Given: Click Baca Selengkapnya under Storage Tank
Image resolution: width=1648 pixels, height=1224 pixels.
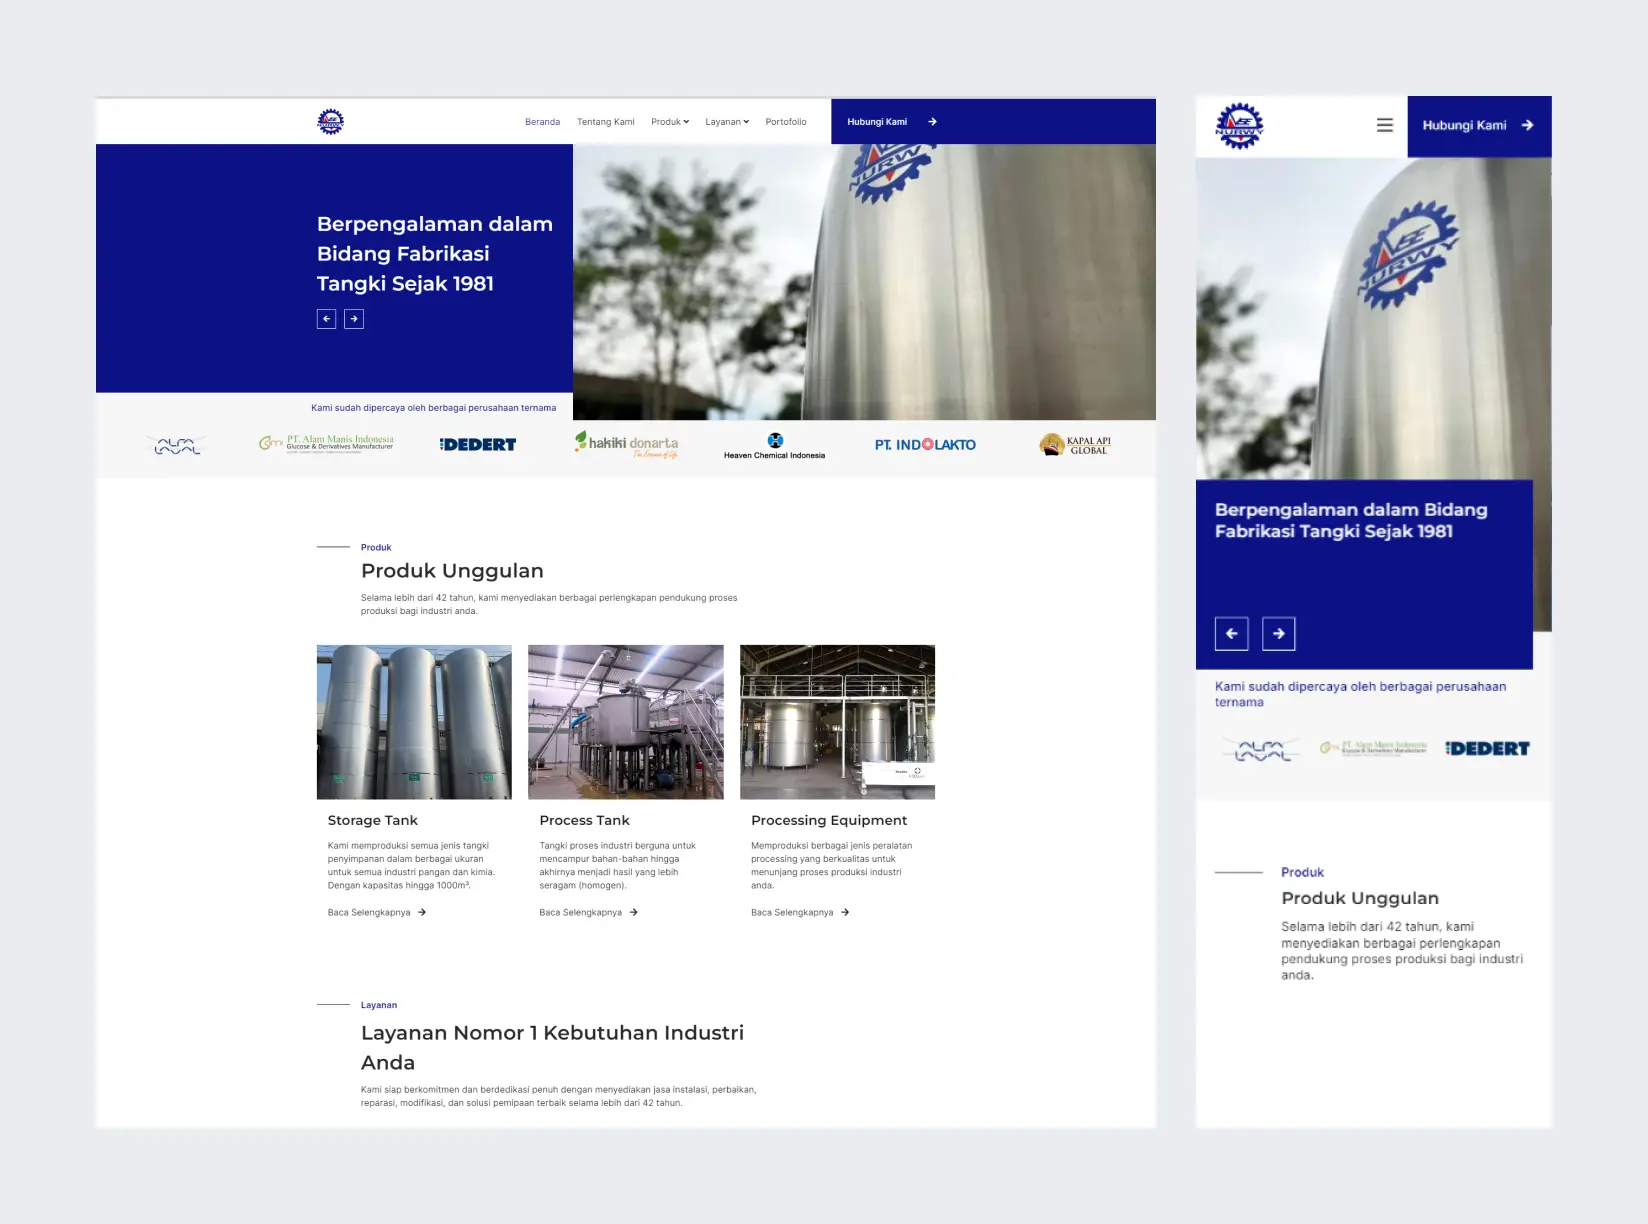Looking at the screenshot, I should pyautogui.click(x=377, y=912).
